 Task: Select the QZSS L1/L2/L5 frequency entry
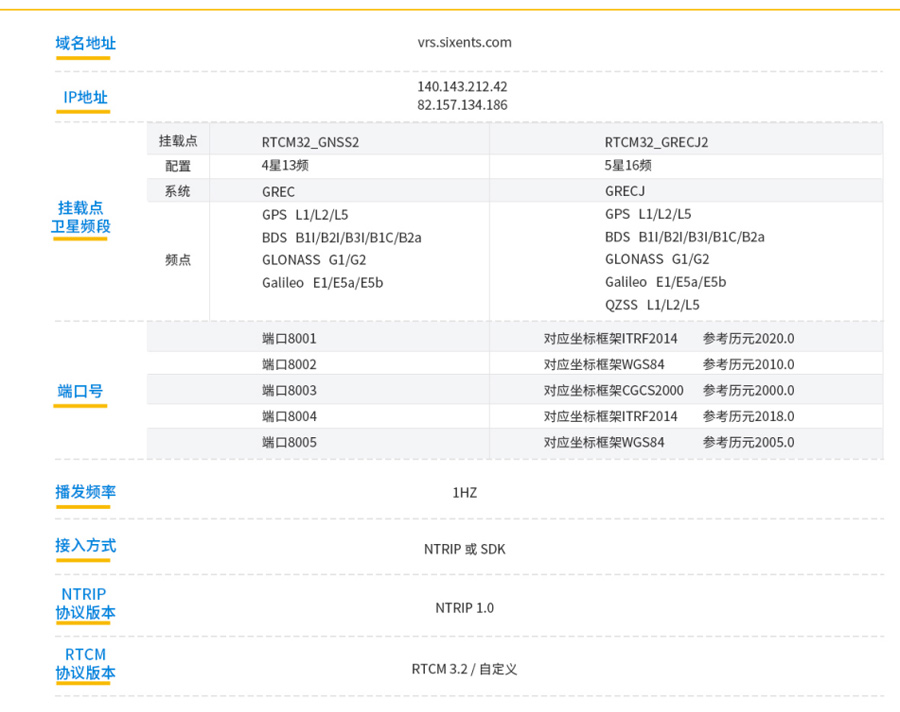(x=652, y=305)
